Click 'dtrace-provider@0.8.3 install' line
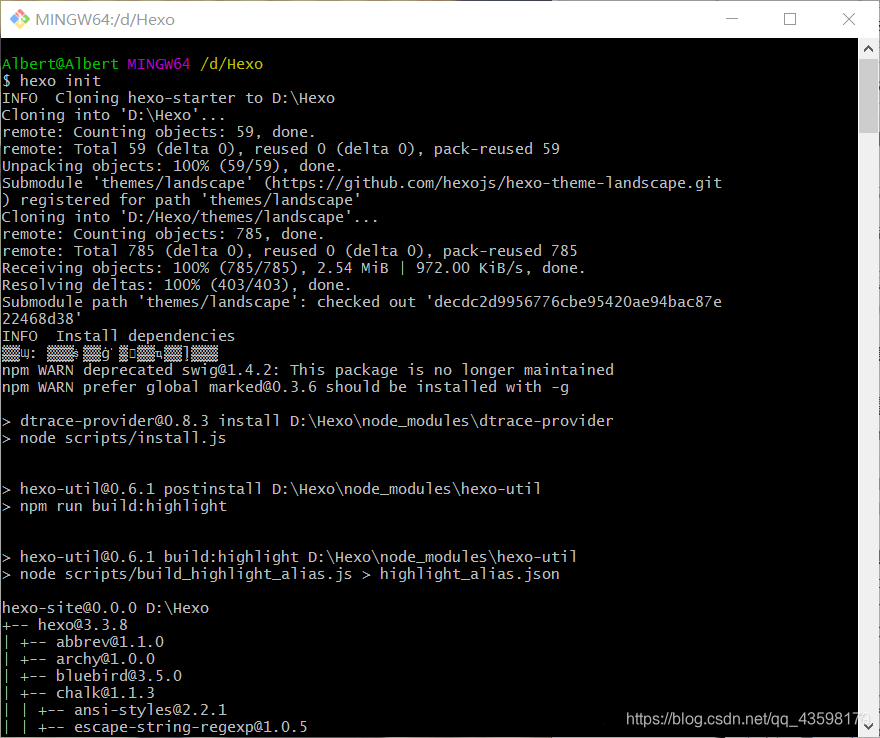880x738 pixels. (x=308, y=421)
